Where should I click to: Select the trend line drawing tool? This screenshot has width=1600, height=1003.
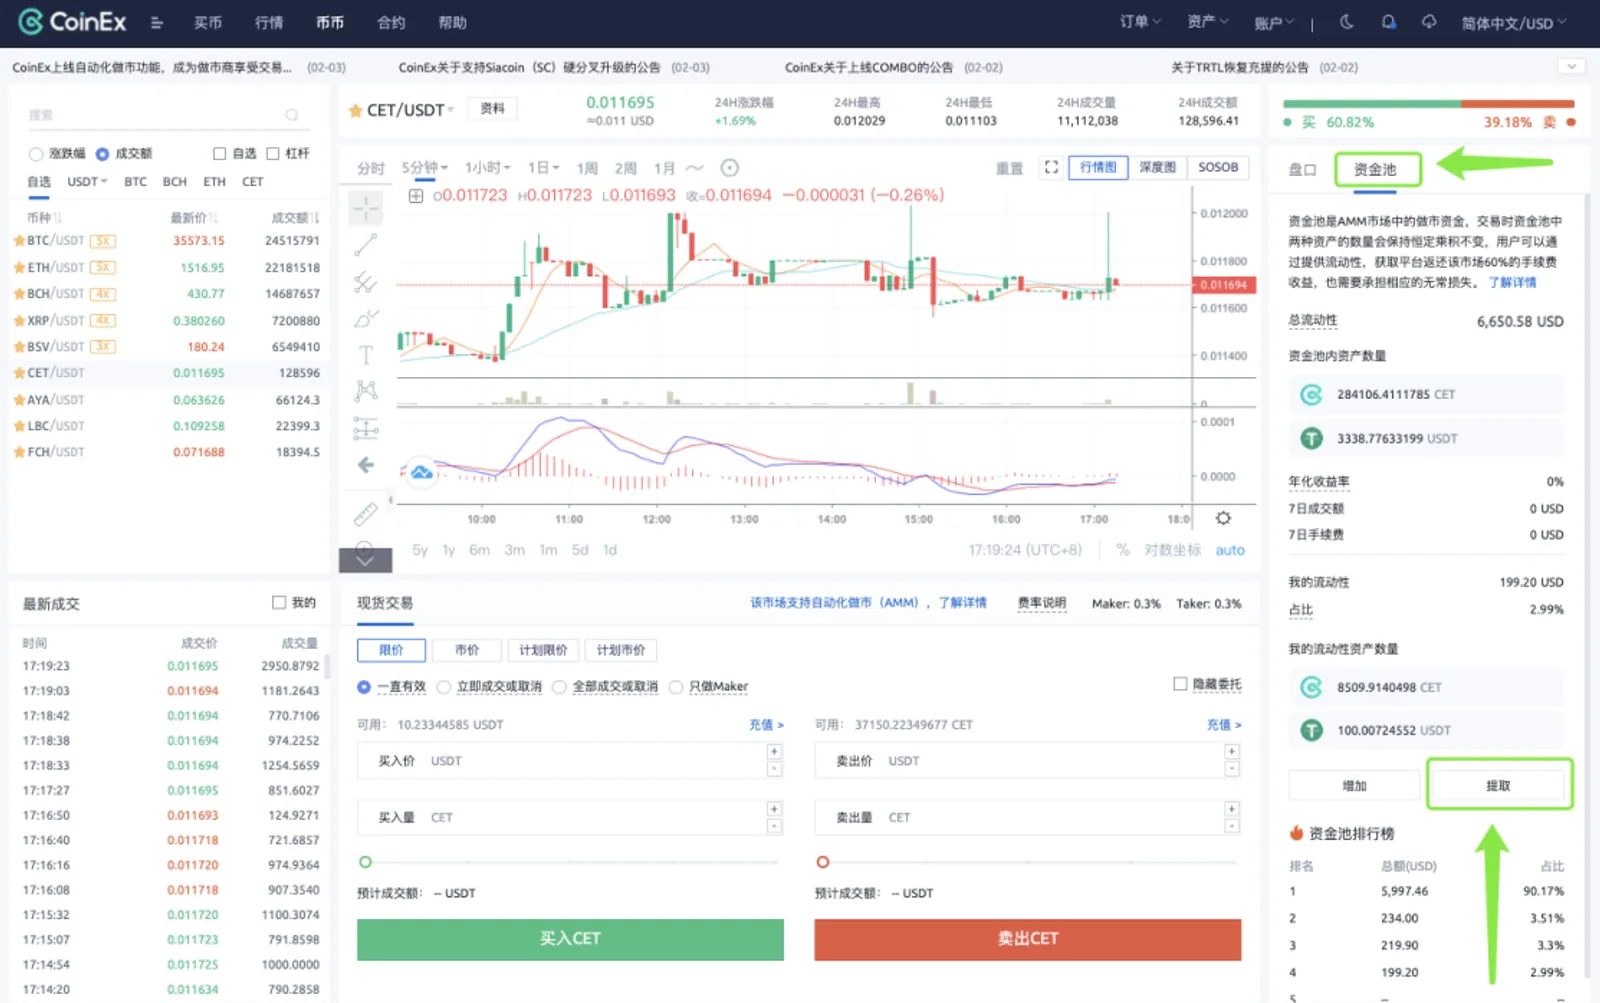point(365,245)
